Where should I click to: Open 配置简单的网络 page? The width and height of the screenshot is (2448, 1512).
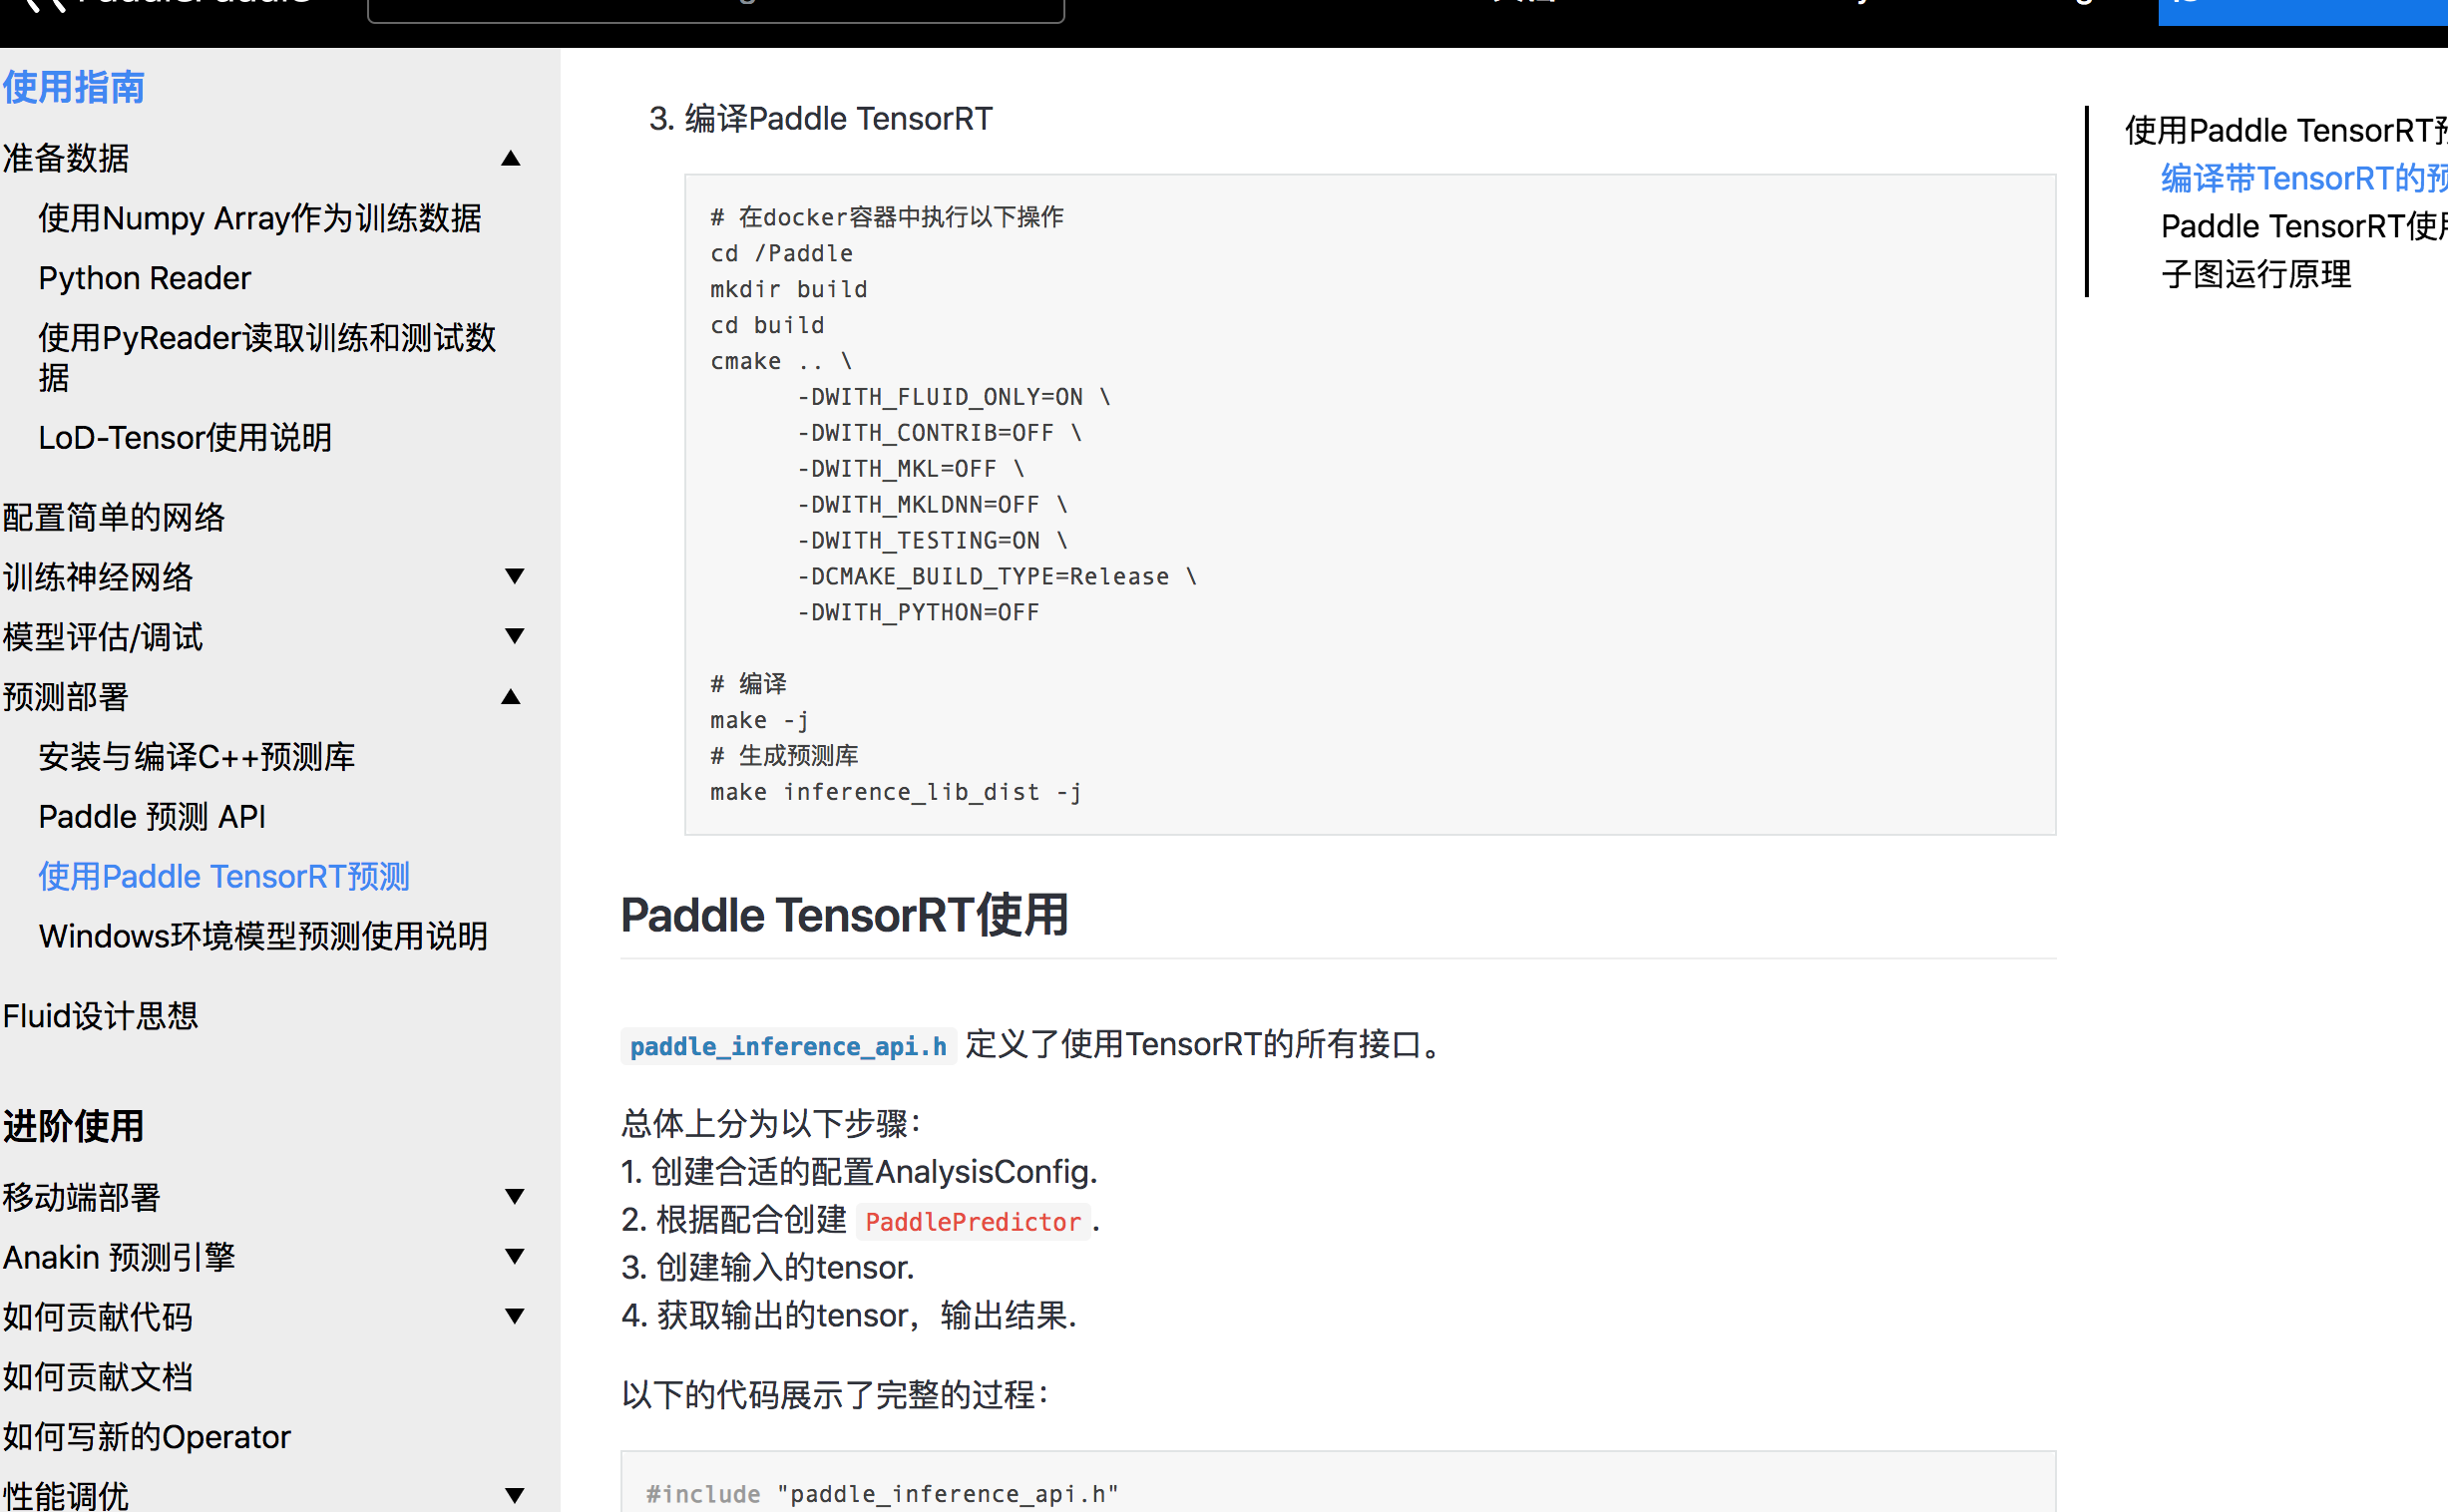point(114,517)
